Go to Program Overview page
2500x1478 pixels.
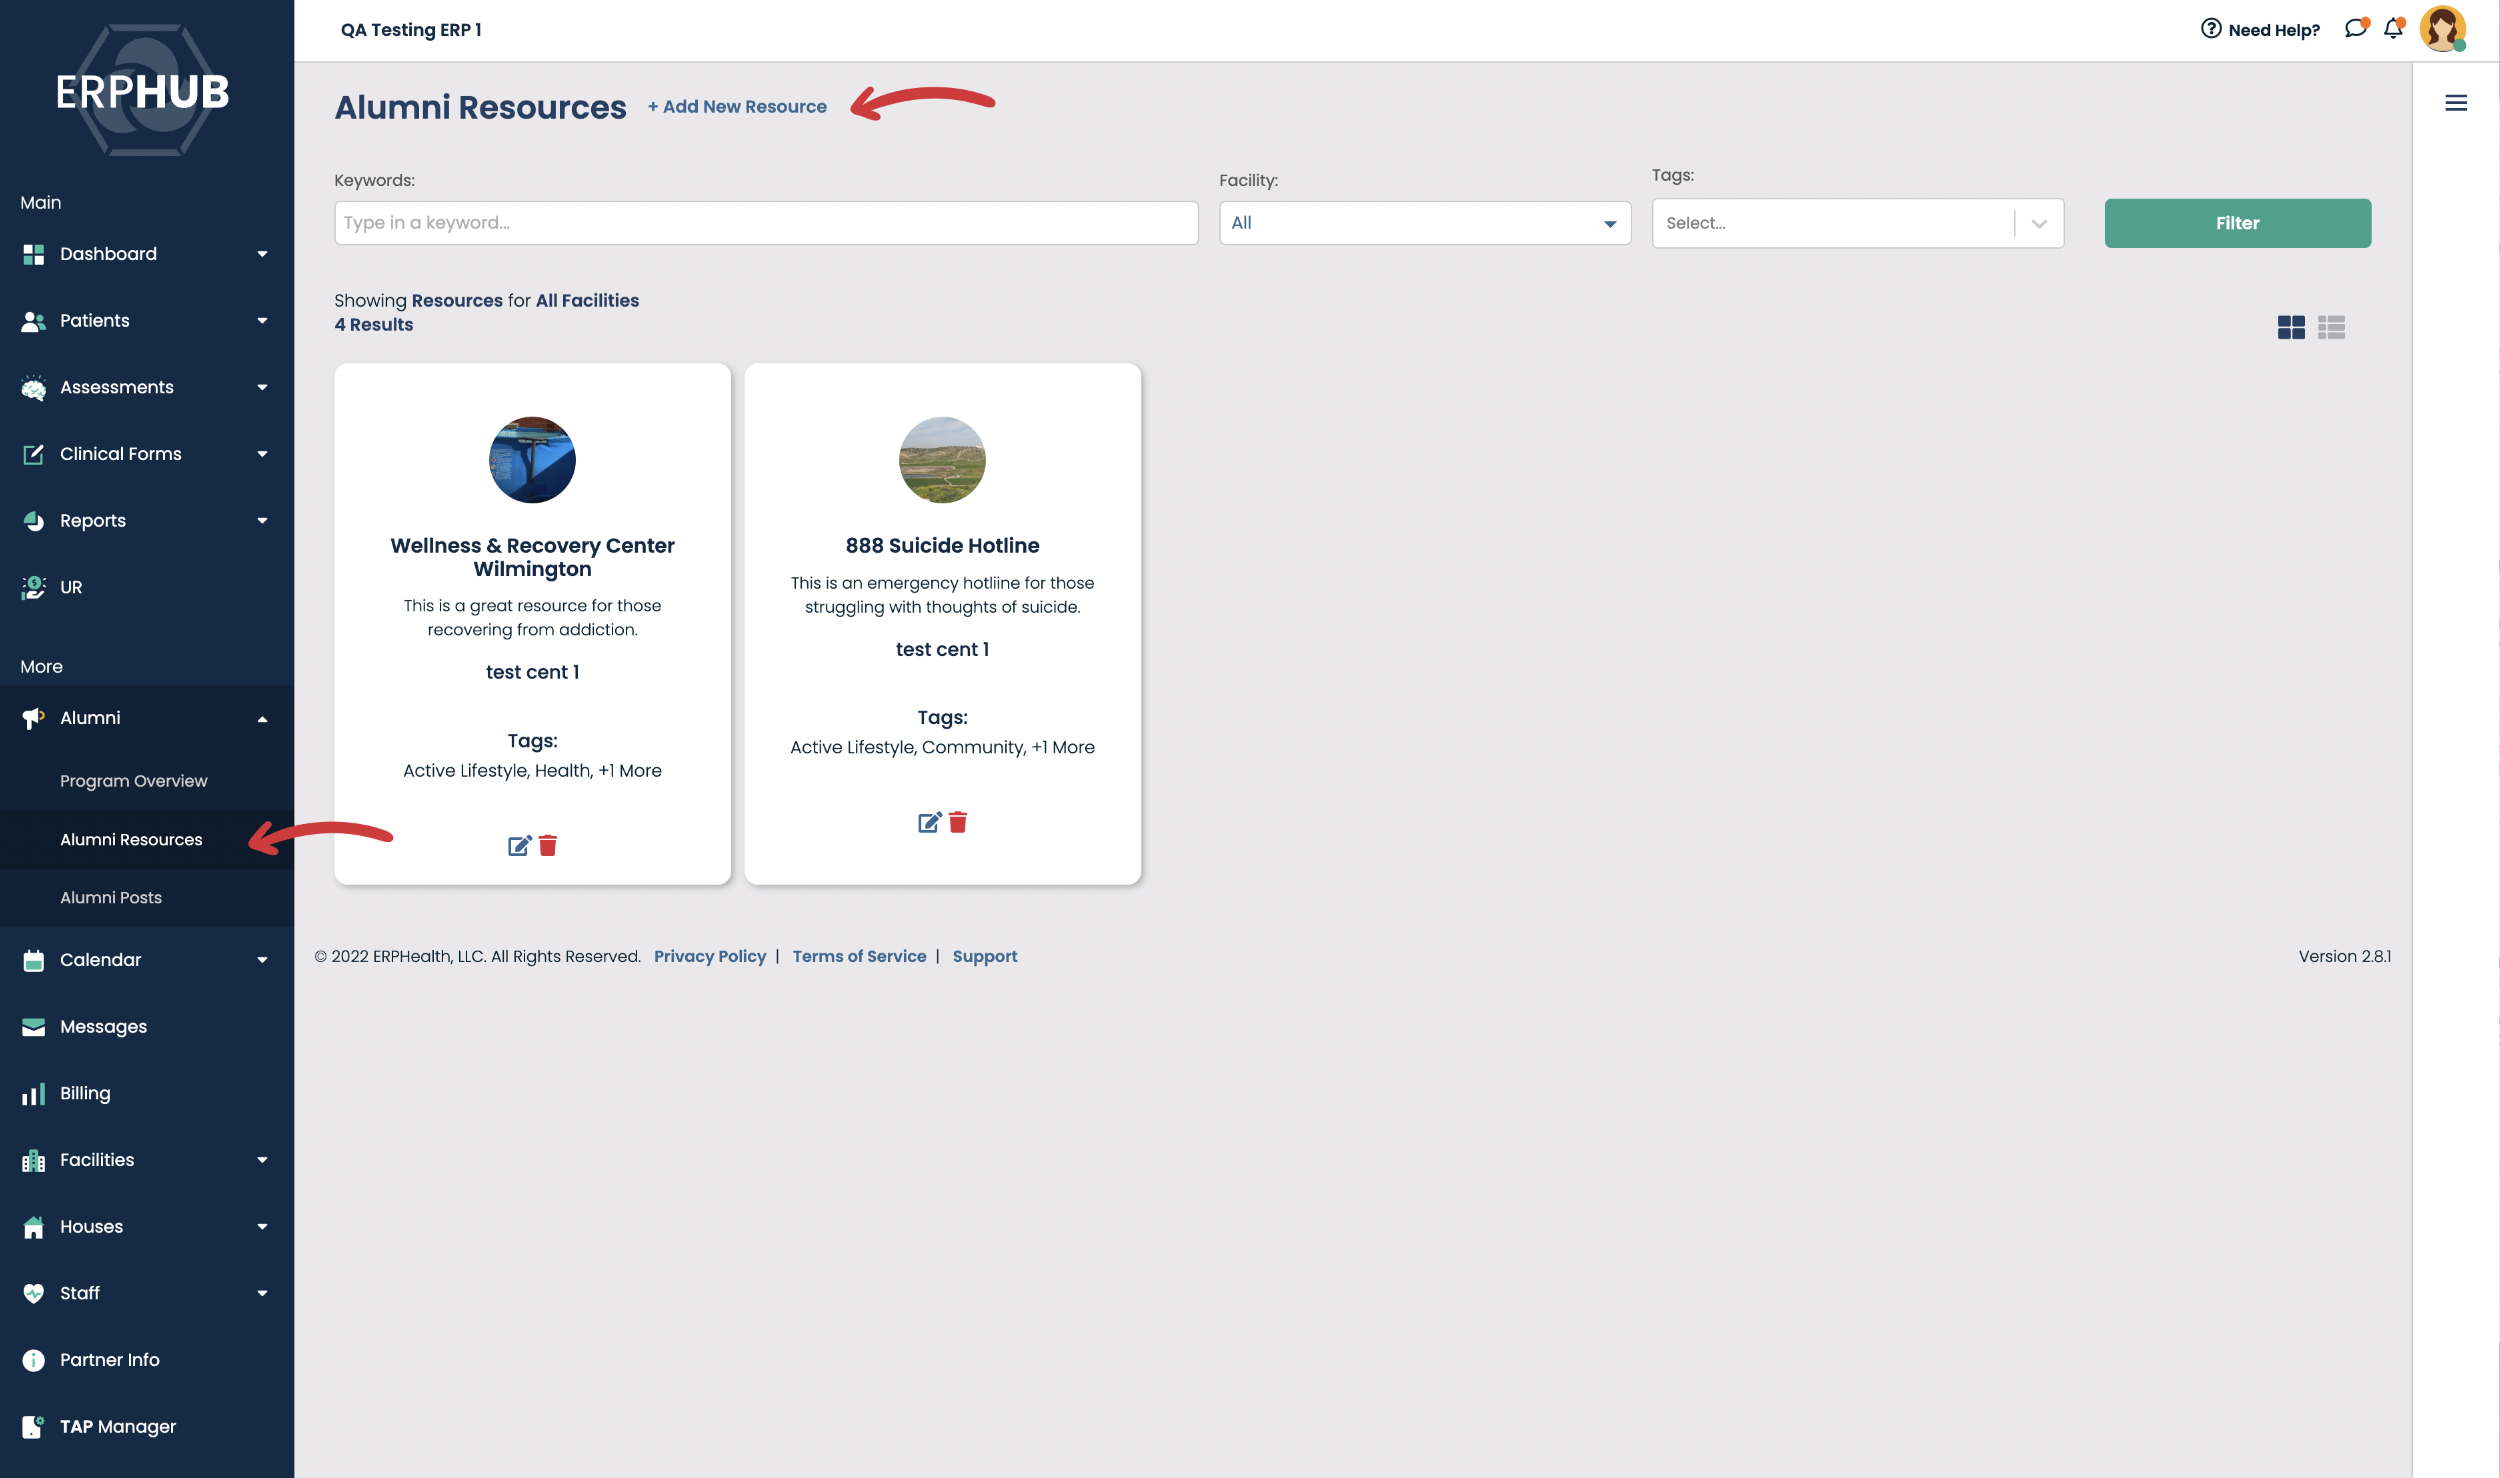[x=134, y=781]
